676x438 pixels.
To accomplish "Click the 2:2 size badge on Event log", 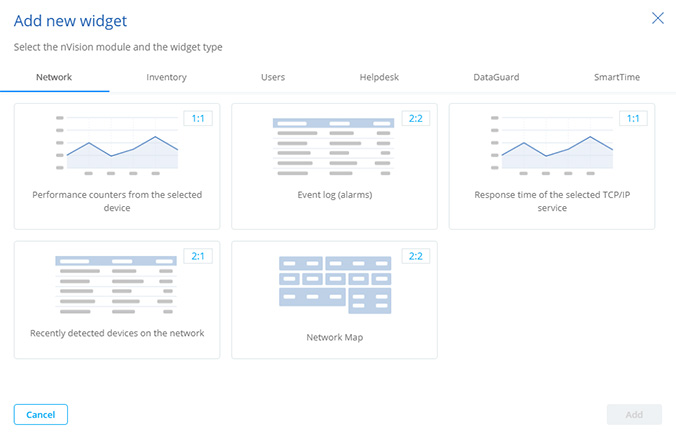I will click(x=416, y=119).
